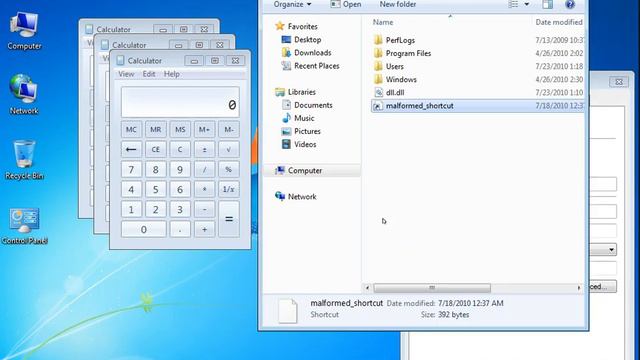Click calculator digit 7

(131, 169)
